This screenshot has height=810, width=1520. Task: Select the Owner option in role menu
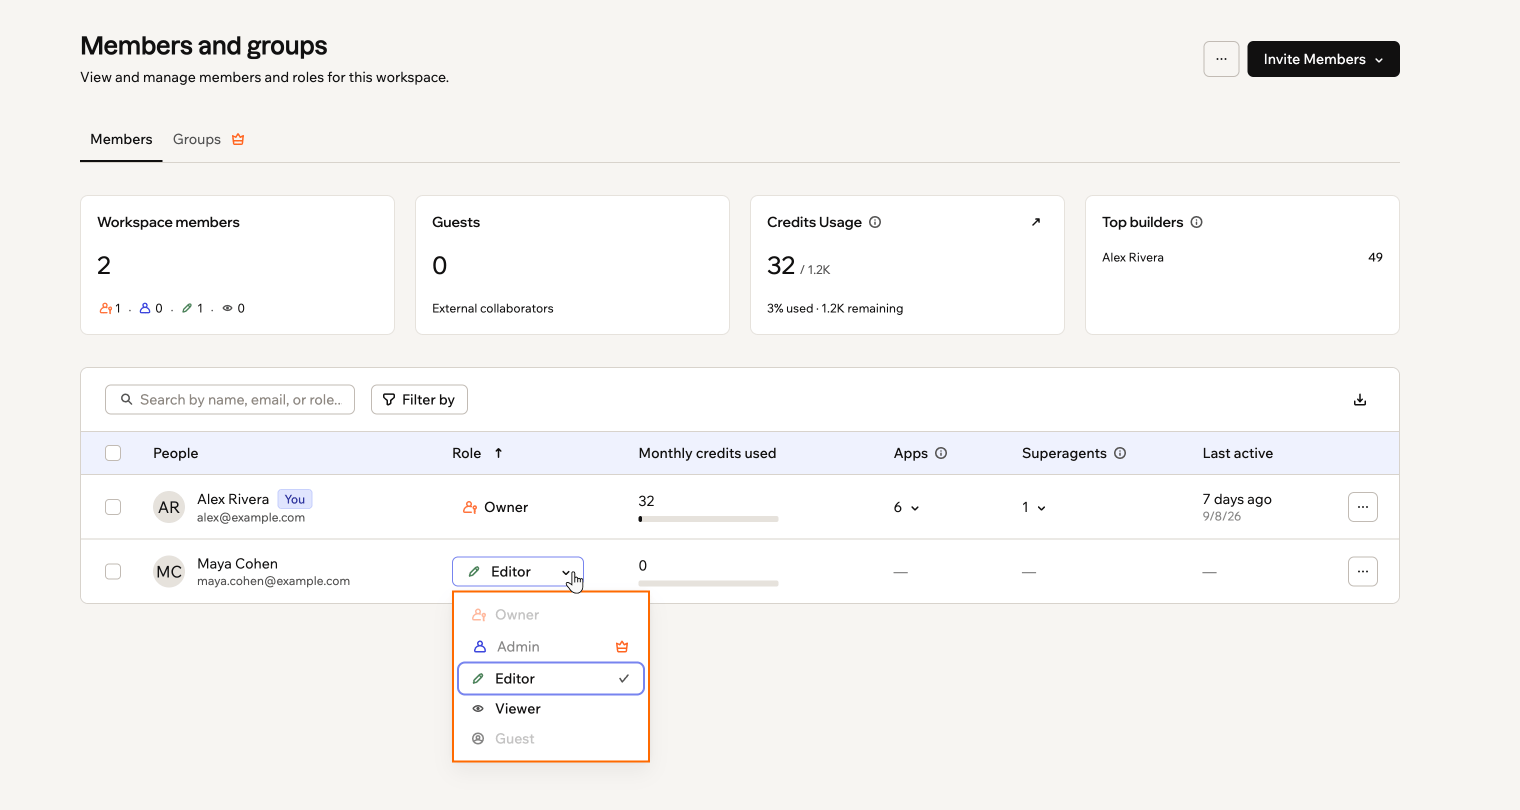tap(551, 615)
